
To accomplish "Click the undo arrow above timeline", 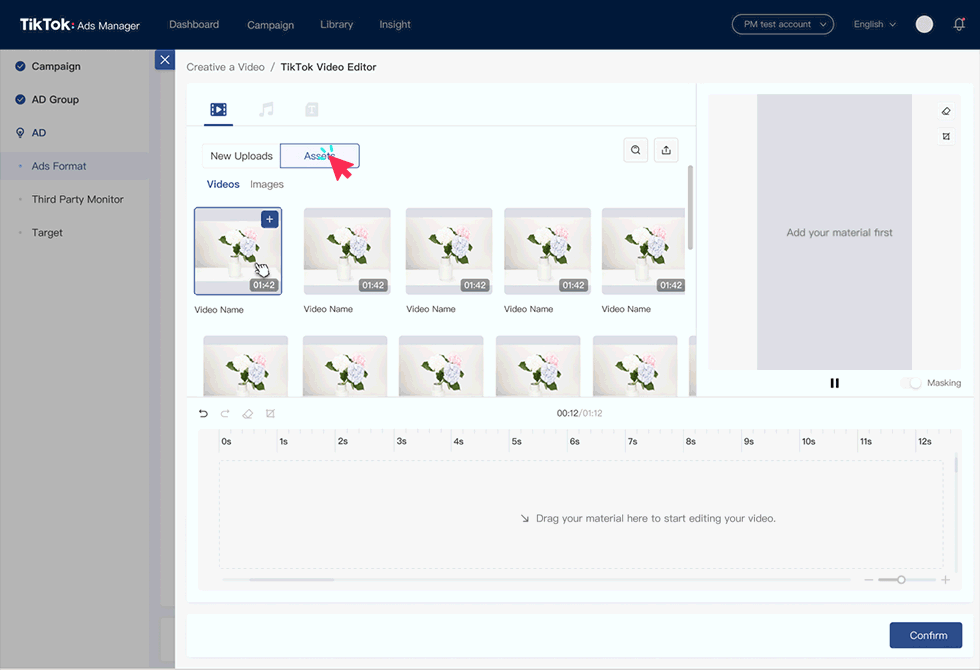I will pos(204,413).
